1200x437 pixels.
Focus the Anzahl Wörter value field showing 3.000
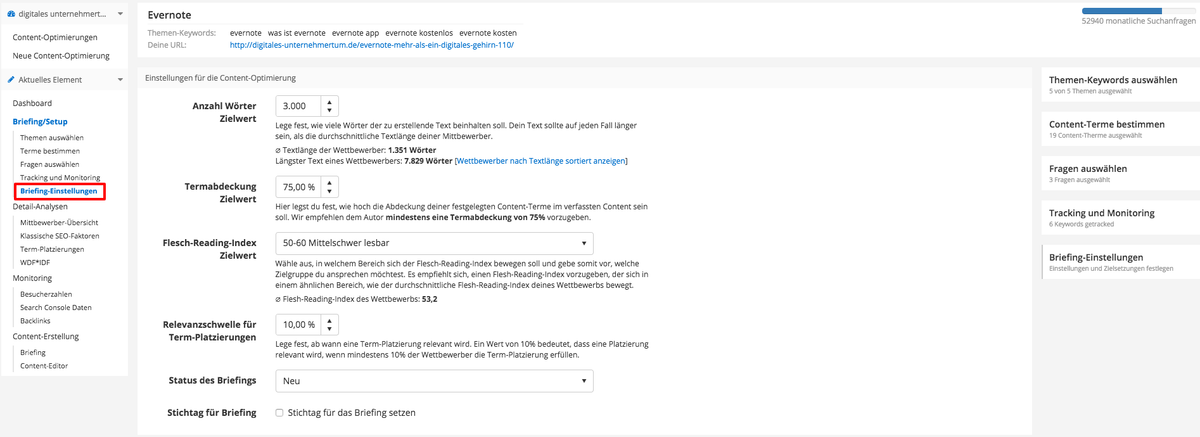pyautogui.click(x=298, y=106)
